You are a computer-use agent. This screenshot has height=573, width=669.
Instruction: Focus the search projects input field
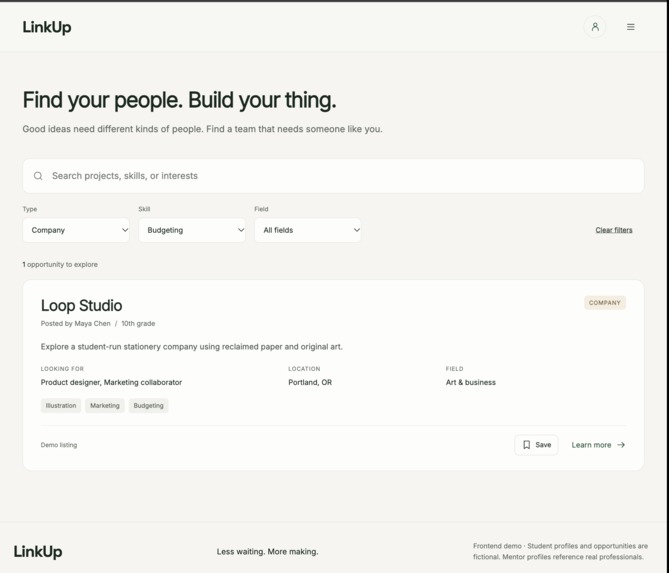[333, 176]
